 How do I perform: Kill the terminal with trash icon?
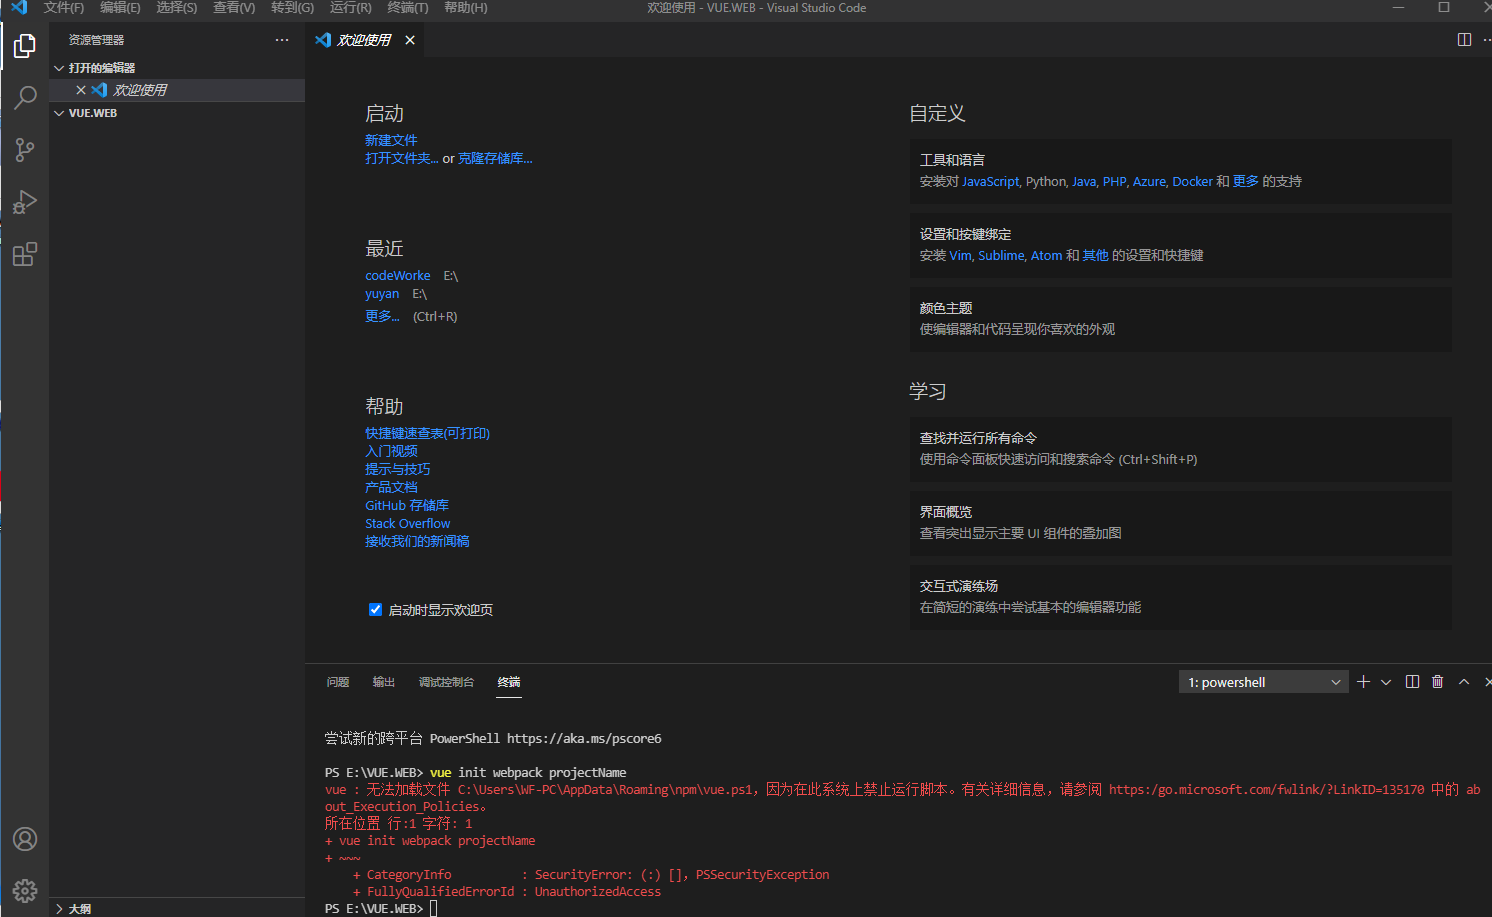tap(1438, 682)
